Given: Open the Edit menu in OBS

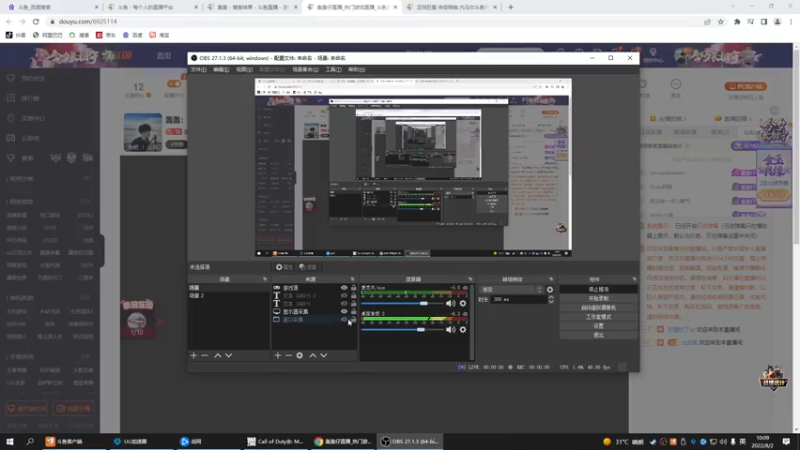Looking at the screenshot, I should (221, 69).
